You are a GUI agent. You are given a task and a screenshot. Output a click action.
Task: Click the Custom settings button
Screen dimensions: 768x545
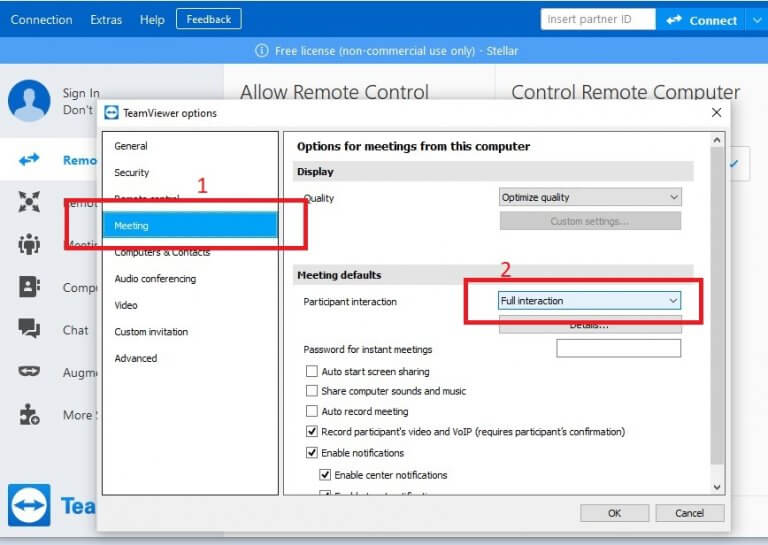[590, 221]
